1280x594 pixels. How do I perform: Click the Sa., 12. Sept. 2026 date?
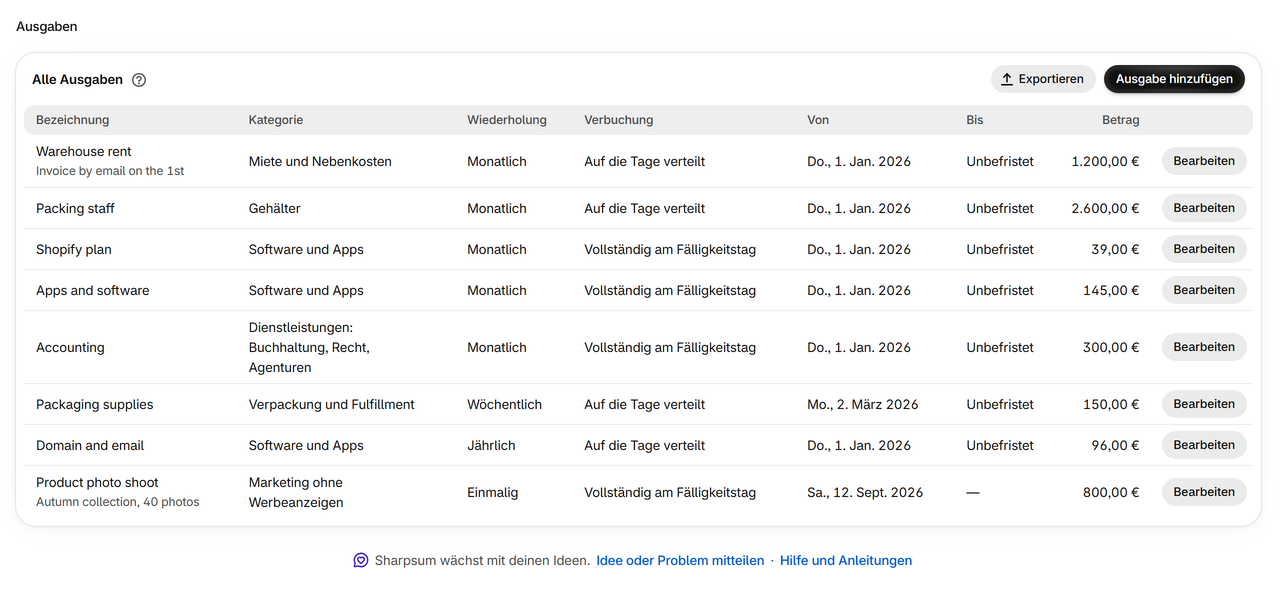pyautogui.click(x=865, y=493)
